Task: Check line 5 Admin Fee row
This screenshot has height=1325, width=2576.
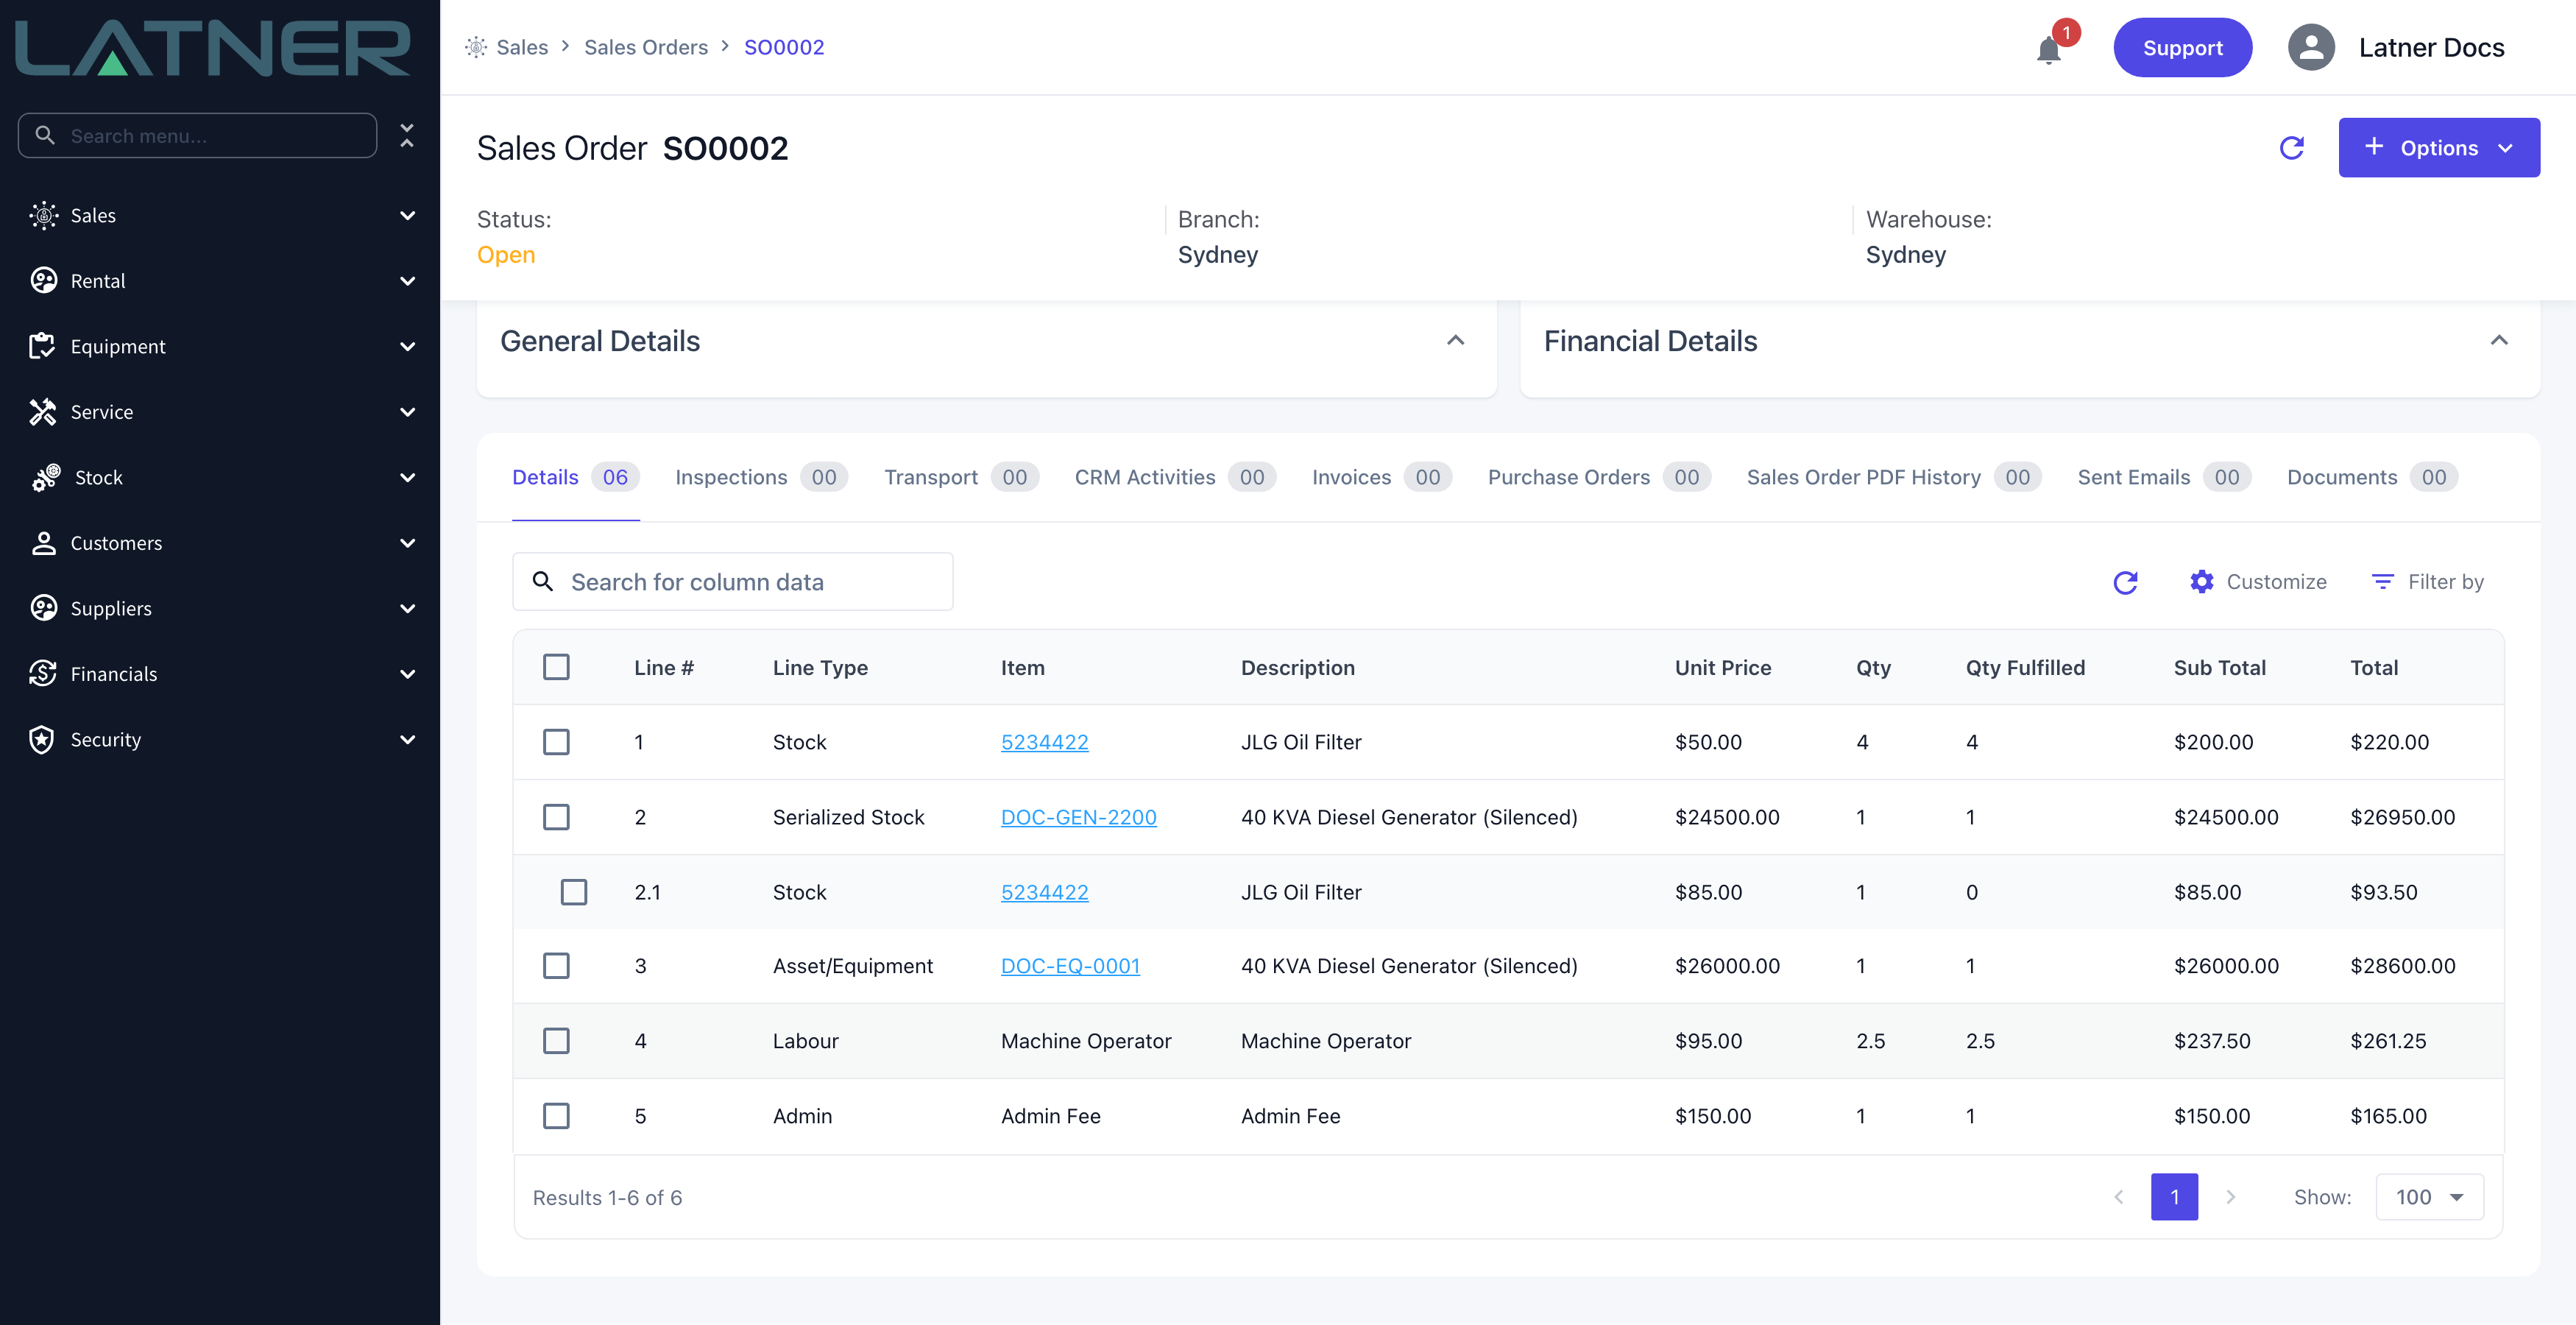Action: [x=556, y=1116]
